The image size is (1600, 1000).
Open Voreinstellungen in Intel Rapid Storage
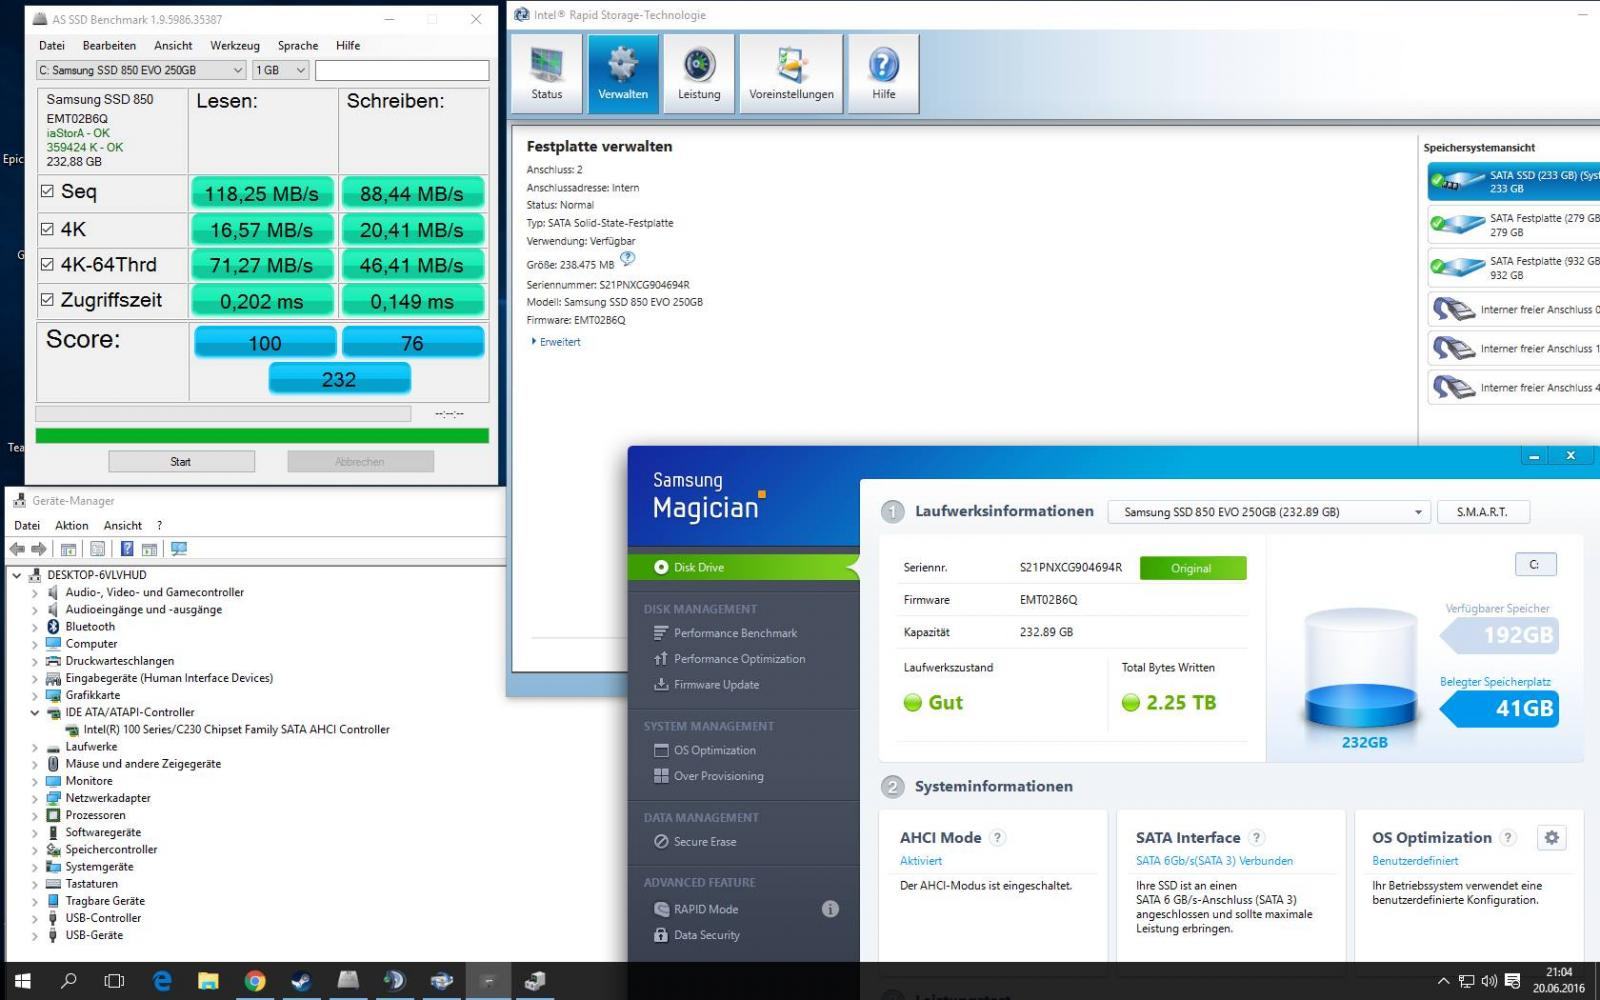[791, 73]
